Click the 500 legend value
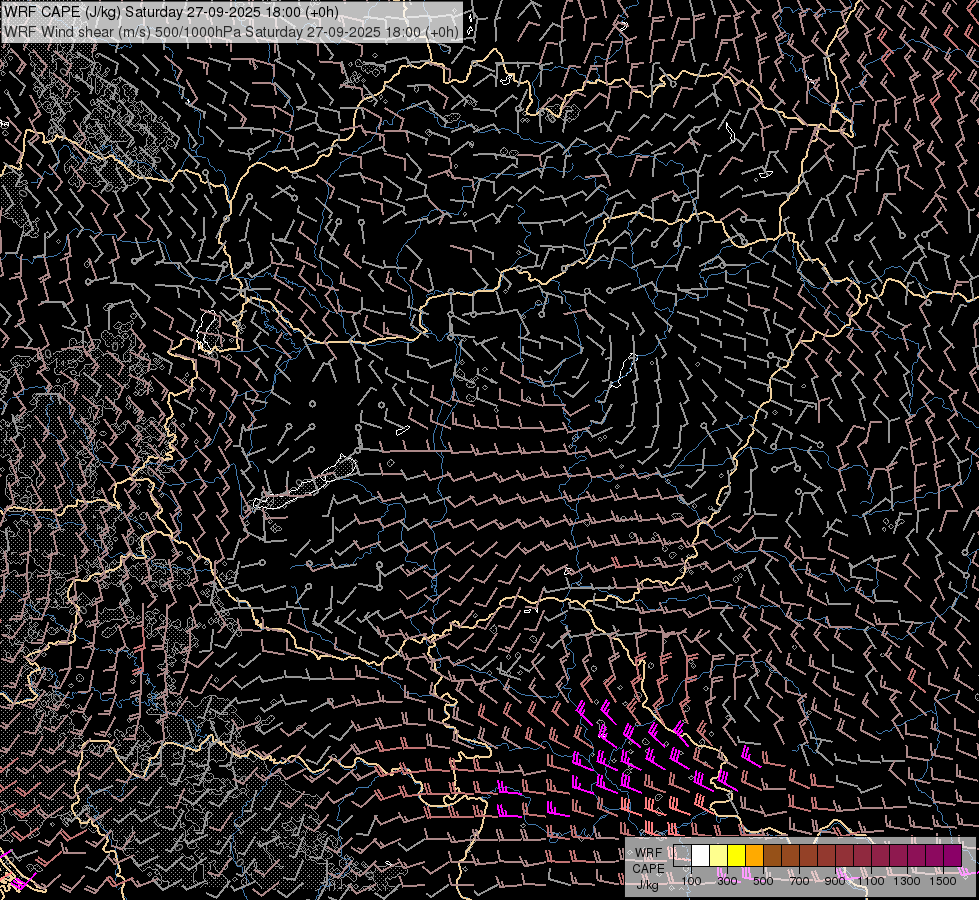Image resolution: width=979 pixels, height=900 pixels. [x=763, y=881]
